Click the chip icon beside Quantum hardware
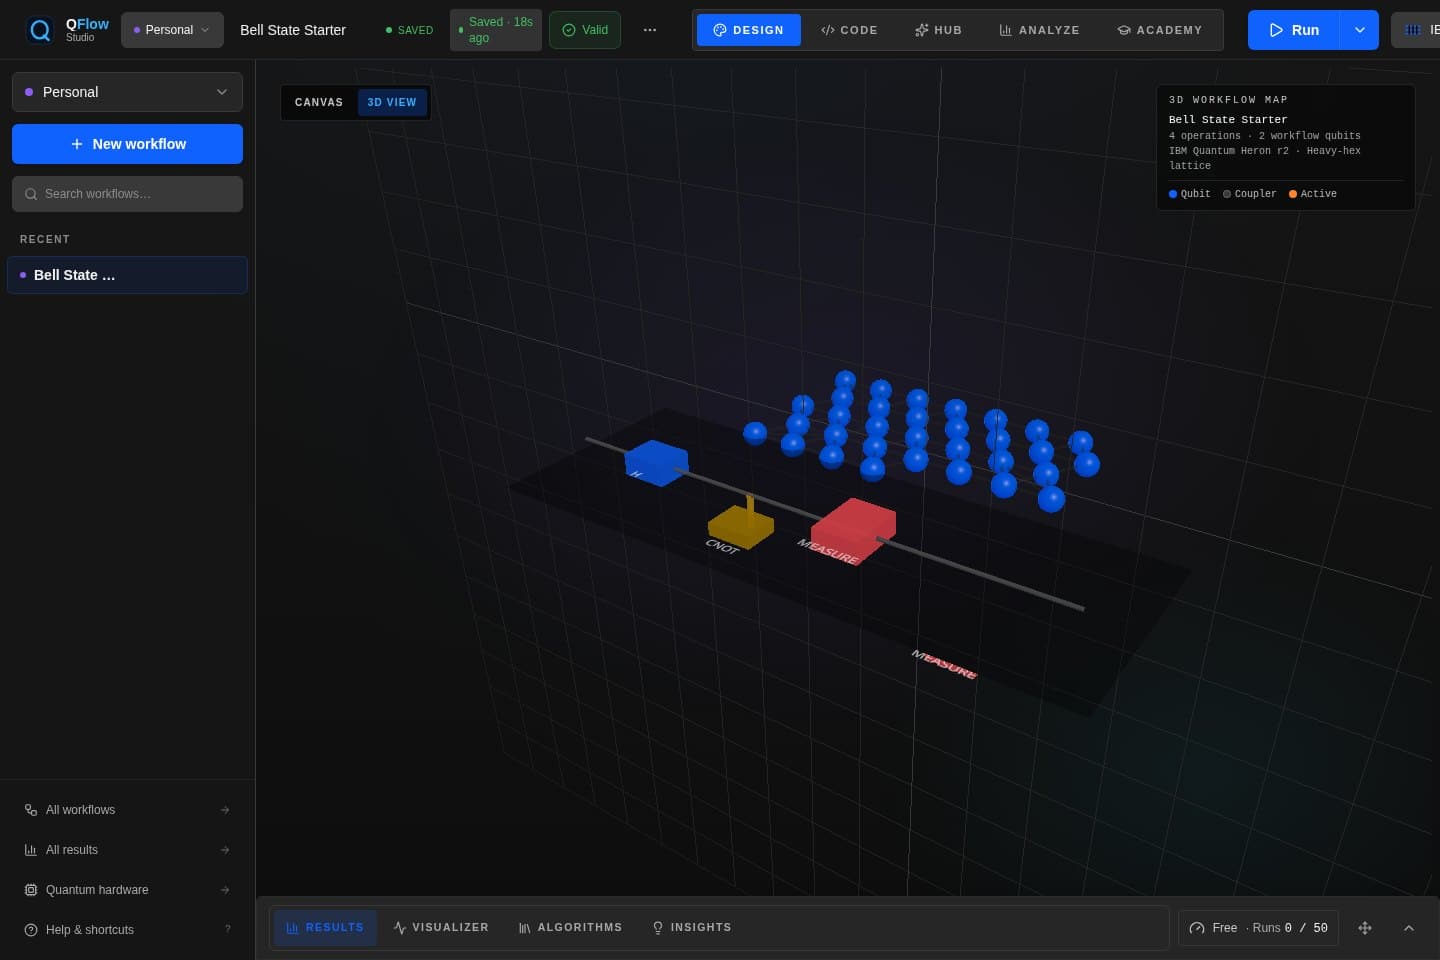The image size is (1440, 960). [x=31, y=890]
